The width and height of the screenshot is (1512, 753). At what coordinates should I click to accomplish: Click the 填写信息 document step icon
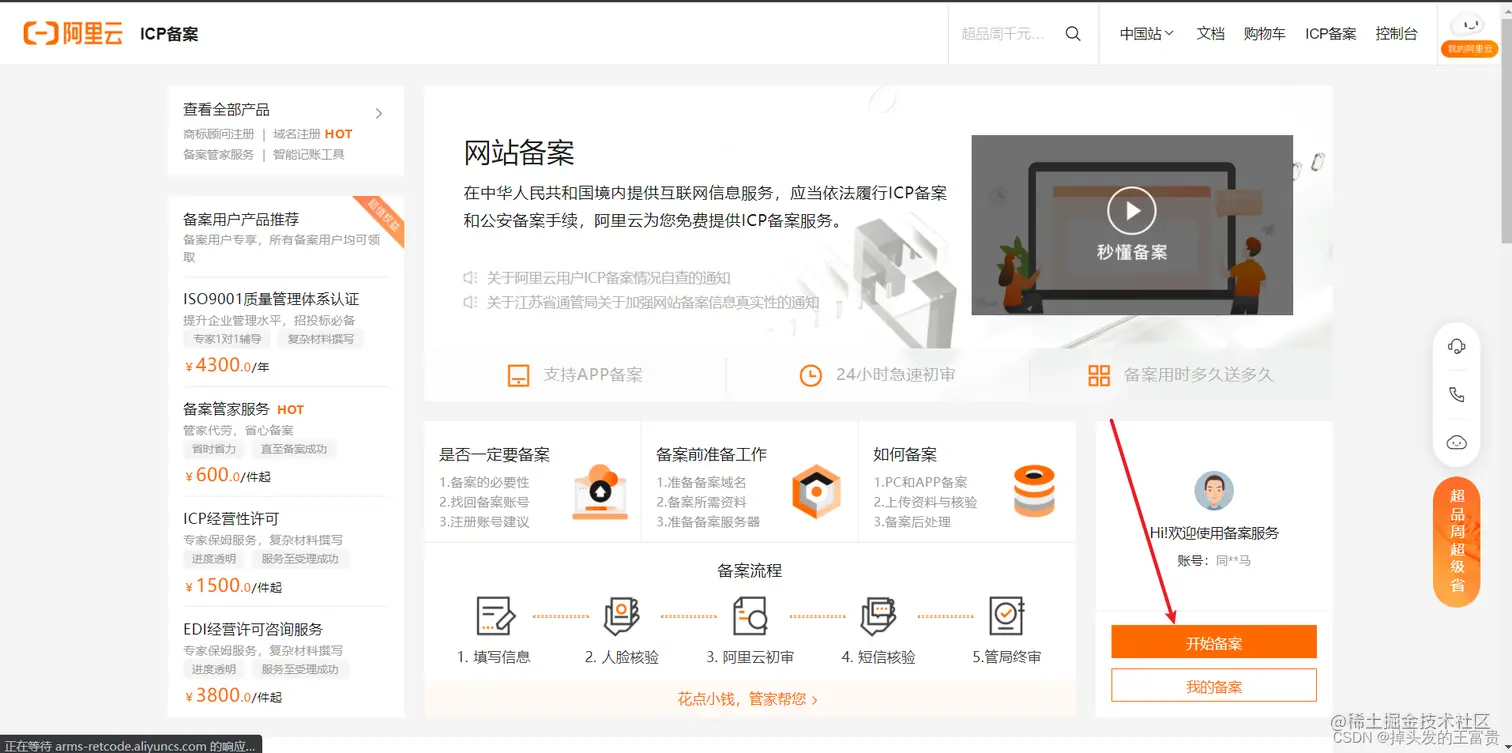coord(494,617)
